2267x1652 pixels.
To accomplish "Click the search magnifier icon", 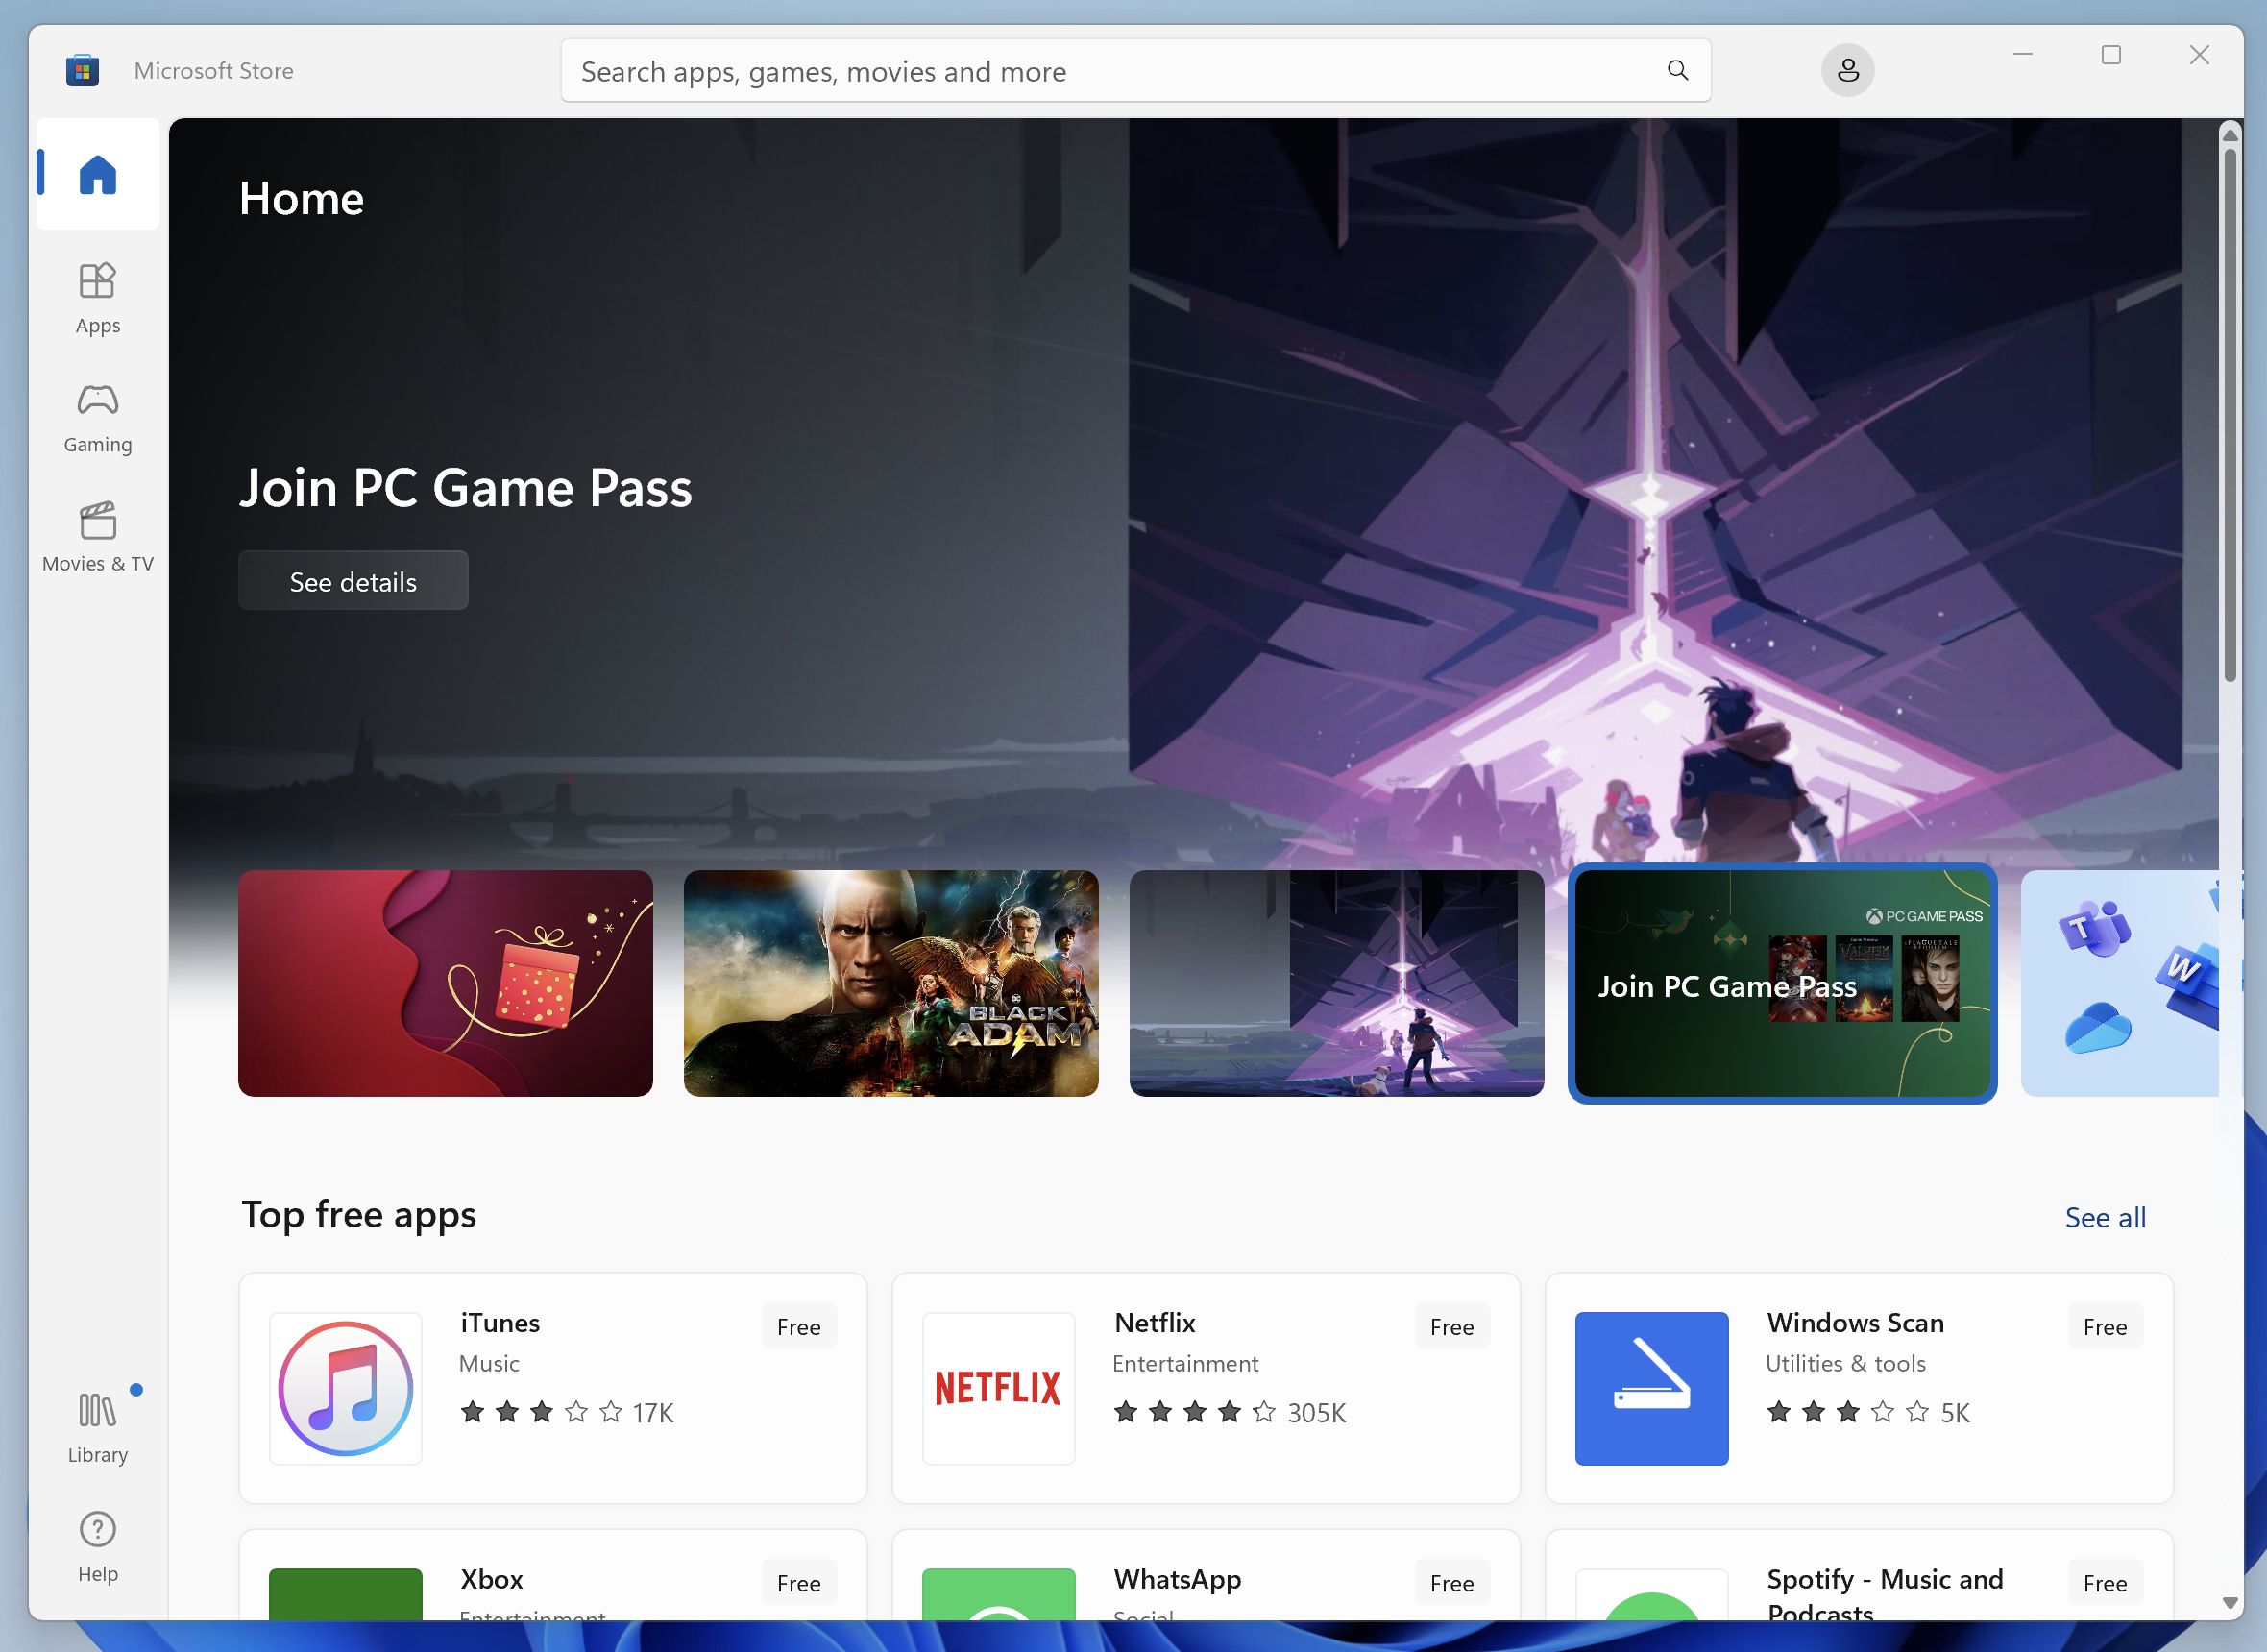I will (1676, 70).
